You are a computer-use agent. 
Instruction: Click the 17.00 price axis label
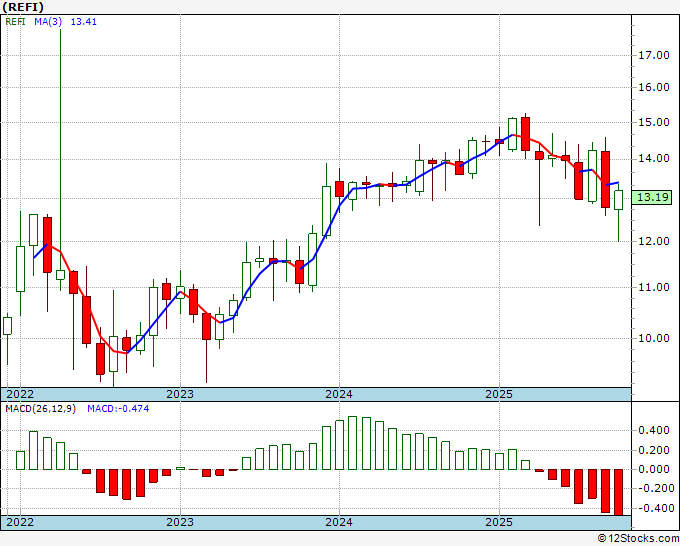pos(654,55)
